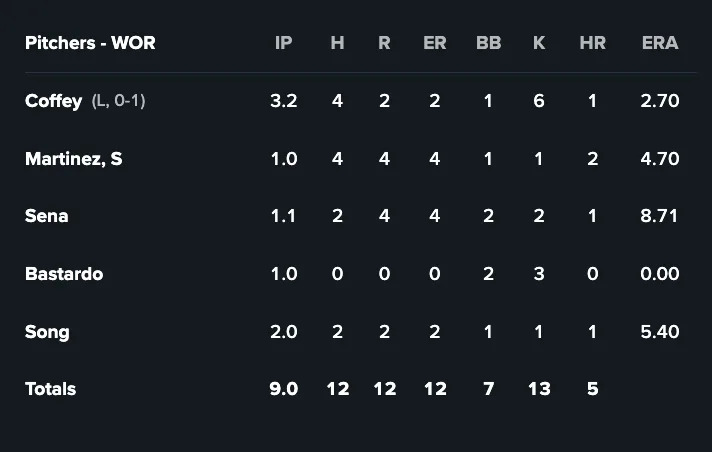Open pitcher Coffey's player page
Screen dimensions: 712x452
click(53, 101)
